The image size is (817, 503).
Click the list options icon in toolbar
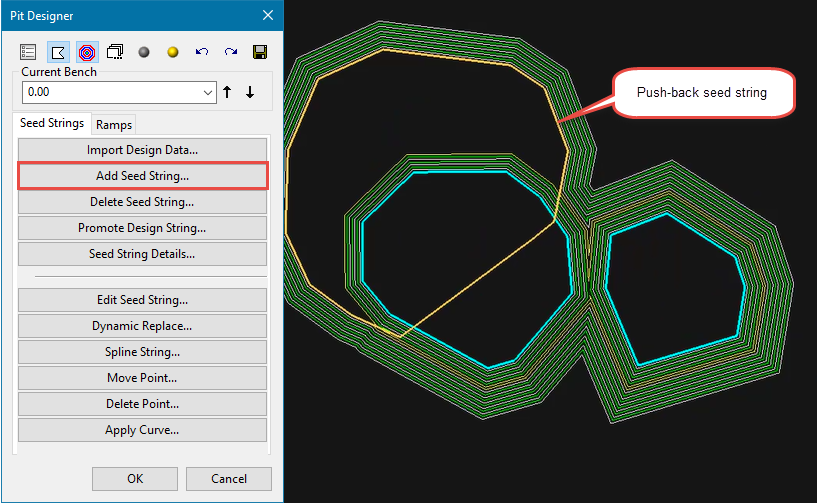28,51
